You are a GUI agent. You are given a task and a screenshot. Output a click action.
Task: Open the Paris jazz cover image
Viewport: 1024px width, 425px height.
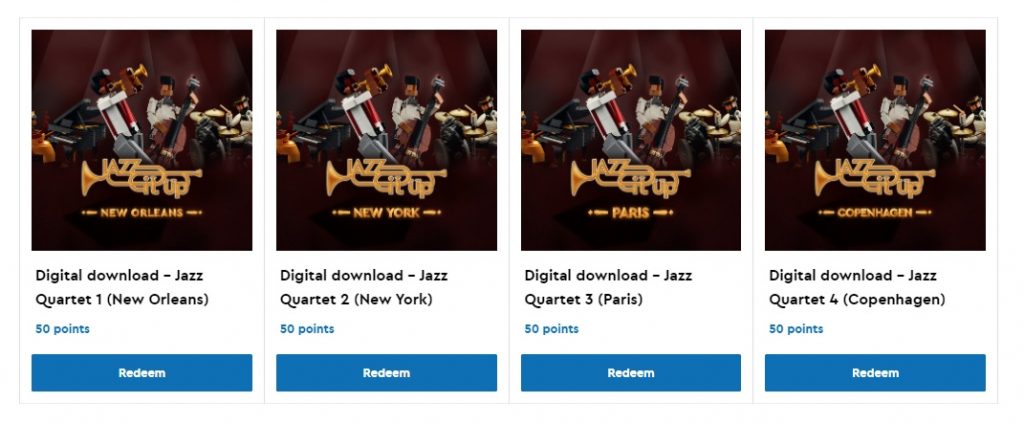[x=631, y=140]
